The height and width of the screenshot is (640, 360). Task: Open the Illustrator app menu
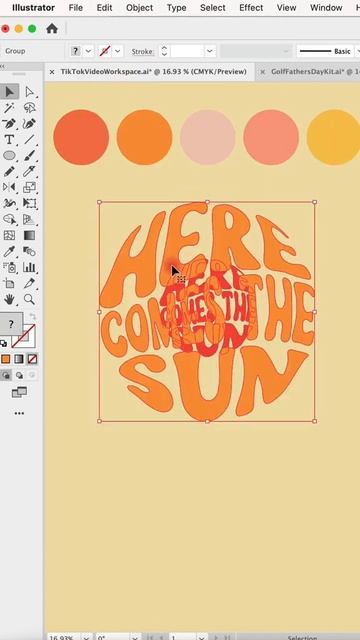33,8
